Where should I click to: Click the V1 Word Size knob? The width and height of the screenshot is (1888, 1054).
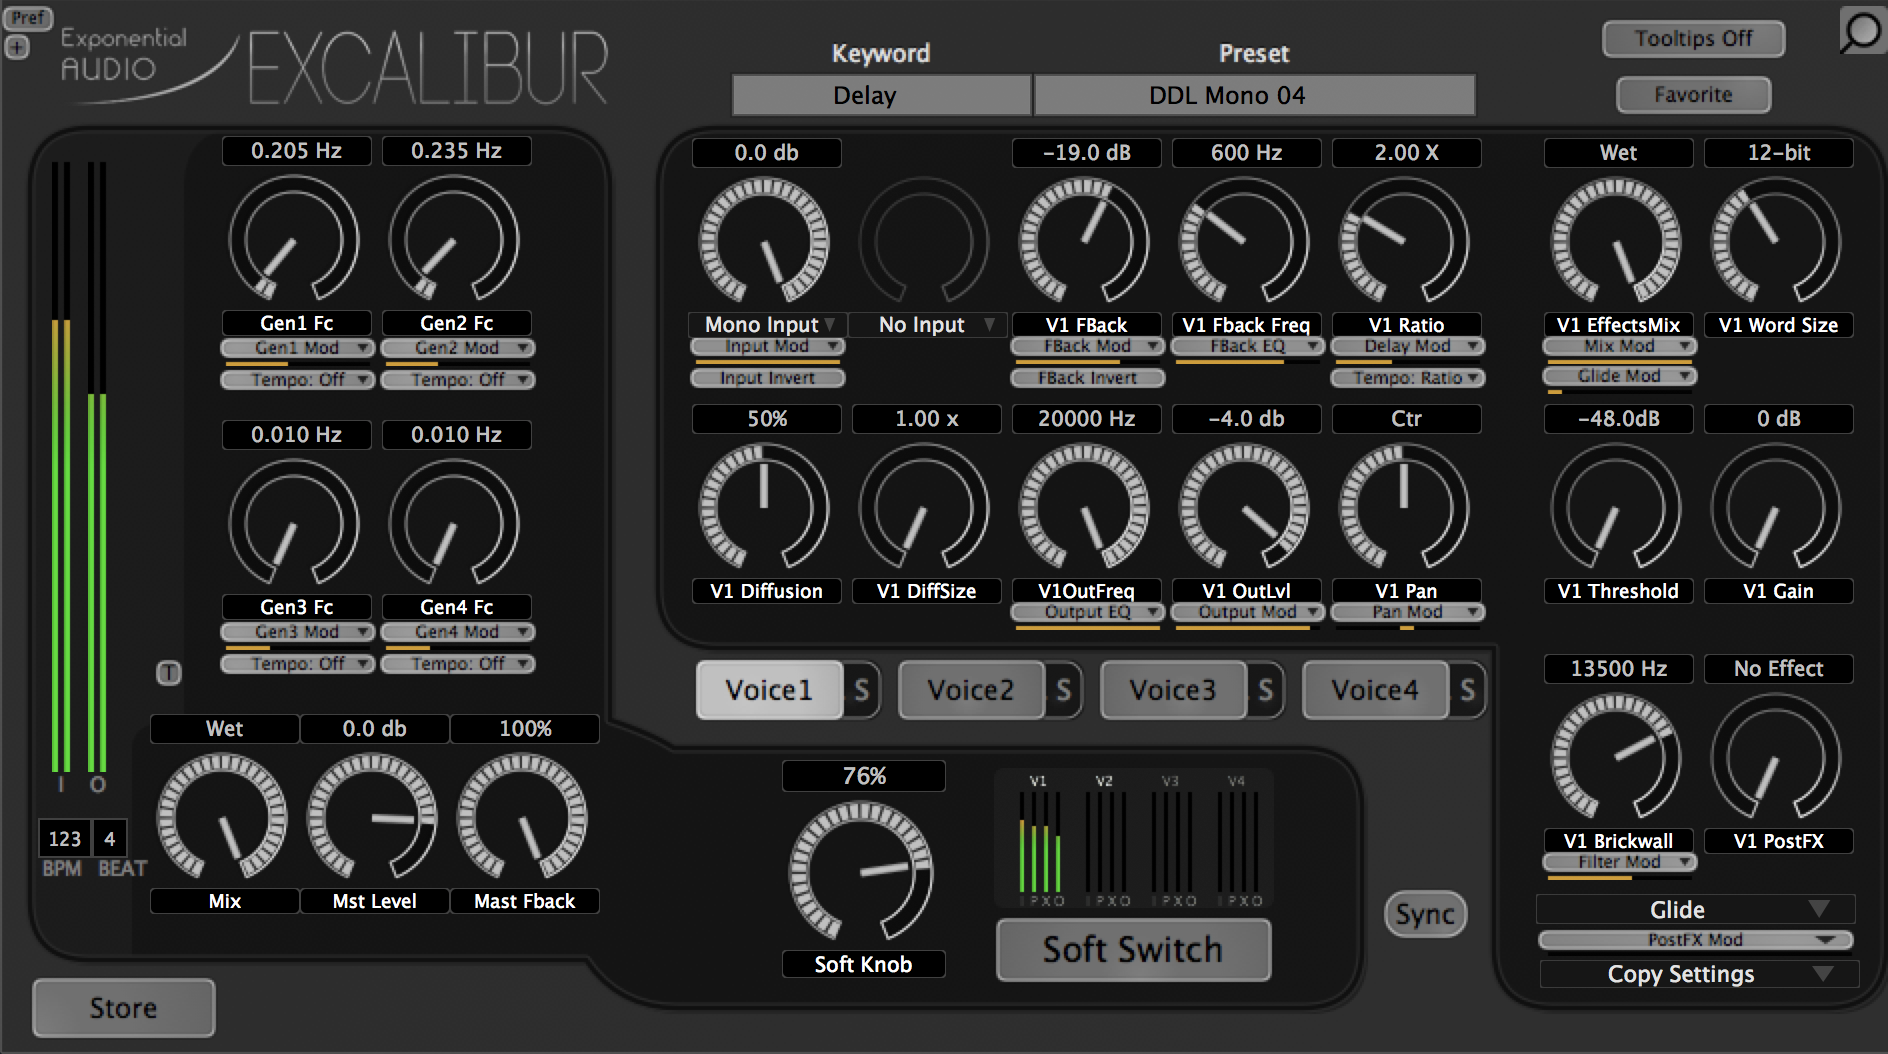point(1776,241)
